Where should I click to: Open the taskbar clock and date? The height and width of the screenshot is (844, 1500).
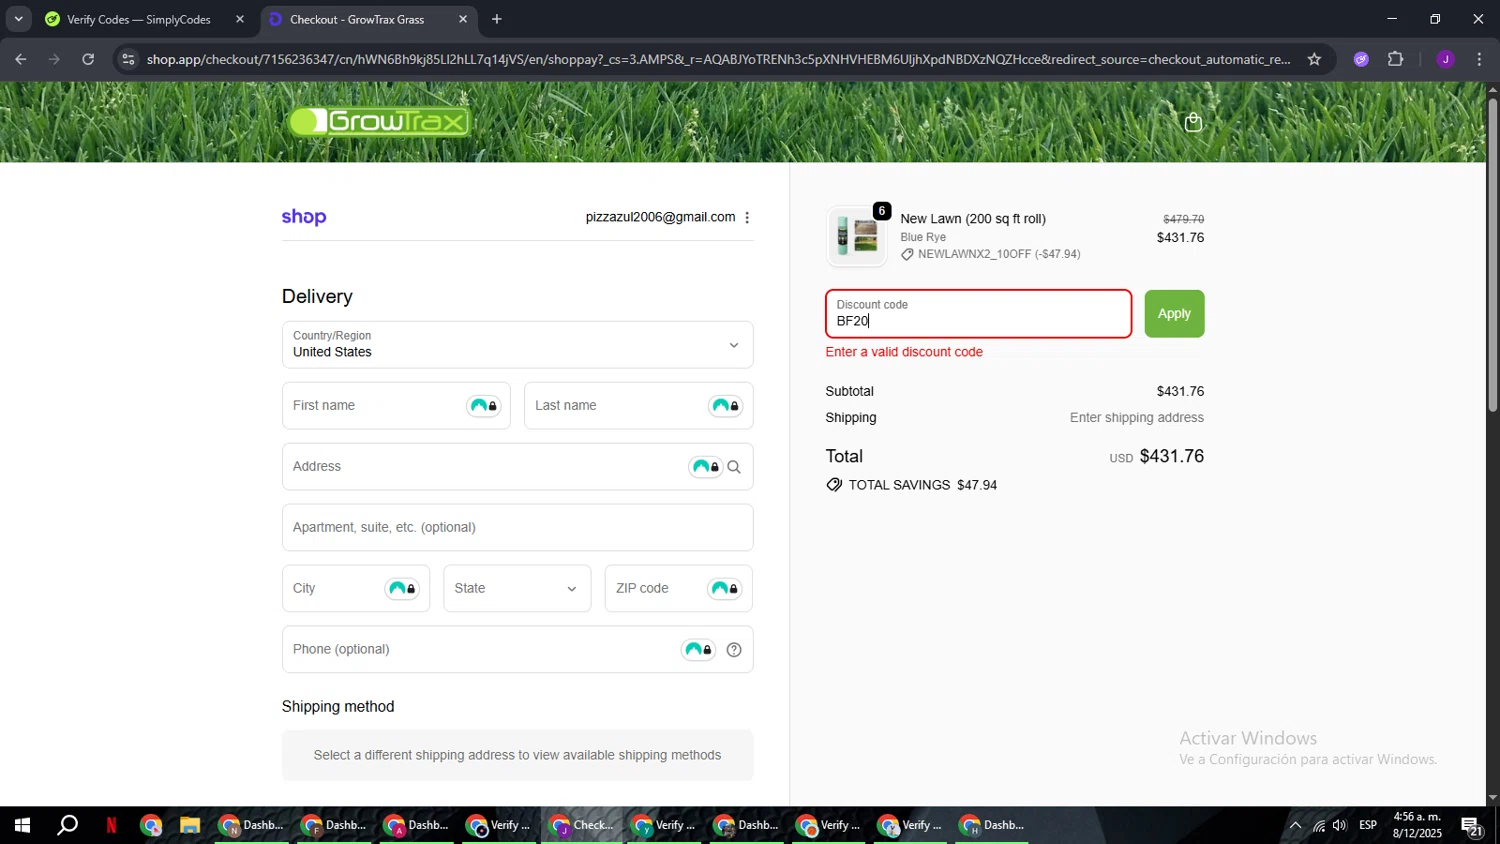click(1418, 826)
